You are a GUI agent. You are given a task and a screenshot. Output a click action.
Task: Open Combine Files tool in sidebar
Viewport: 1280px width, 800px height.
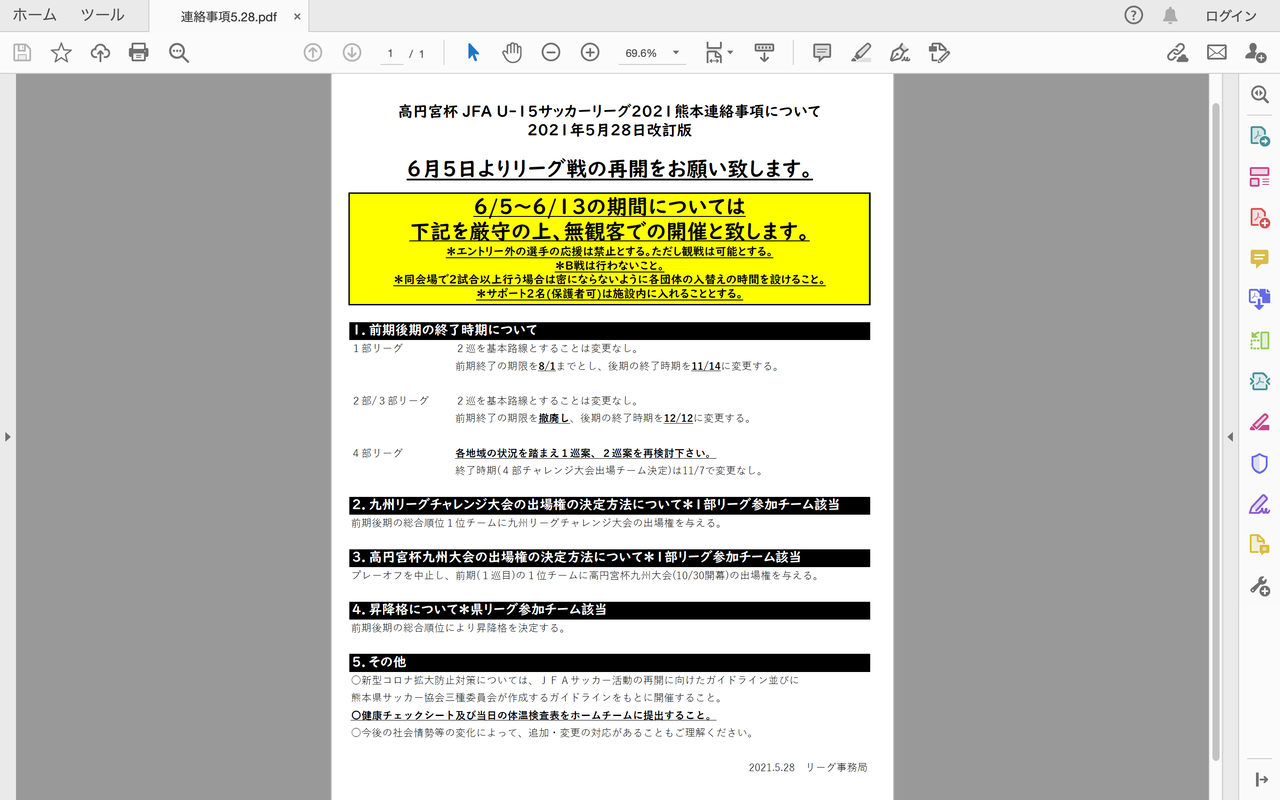coord(1260,299)
